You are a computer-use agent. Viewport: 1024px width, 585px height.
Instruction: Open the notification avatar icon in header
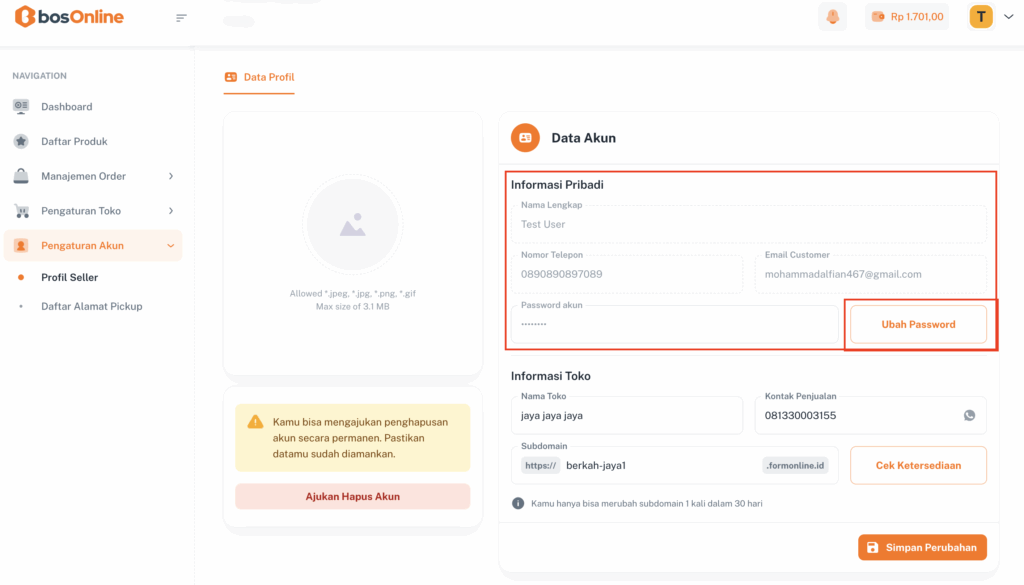click(x=831, y=17)
